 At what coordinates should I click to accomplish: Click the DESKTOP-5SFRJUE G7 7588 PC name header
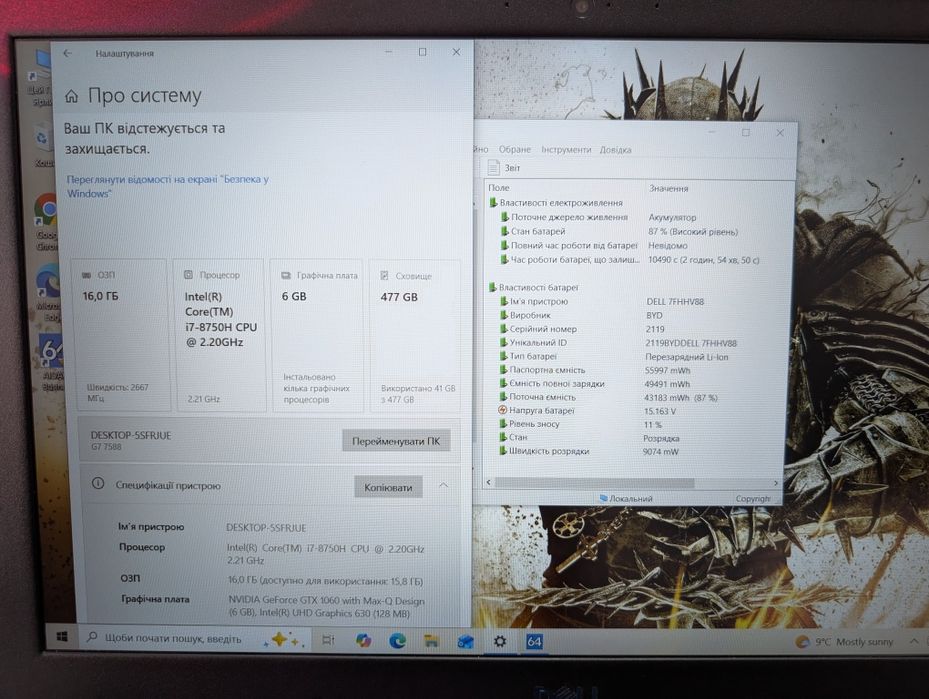(x=131, y=440)
